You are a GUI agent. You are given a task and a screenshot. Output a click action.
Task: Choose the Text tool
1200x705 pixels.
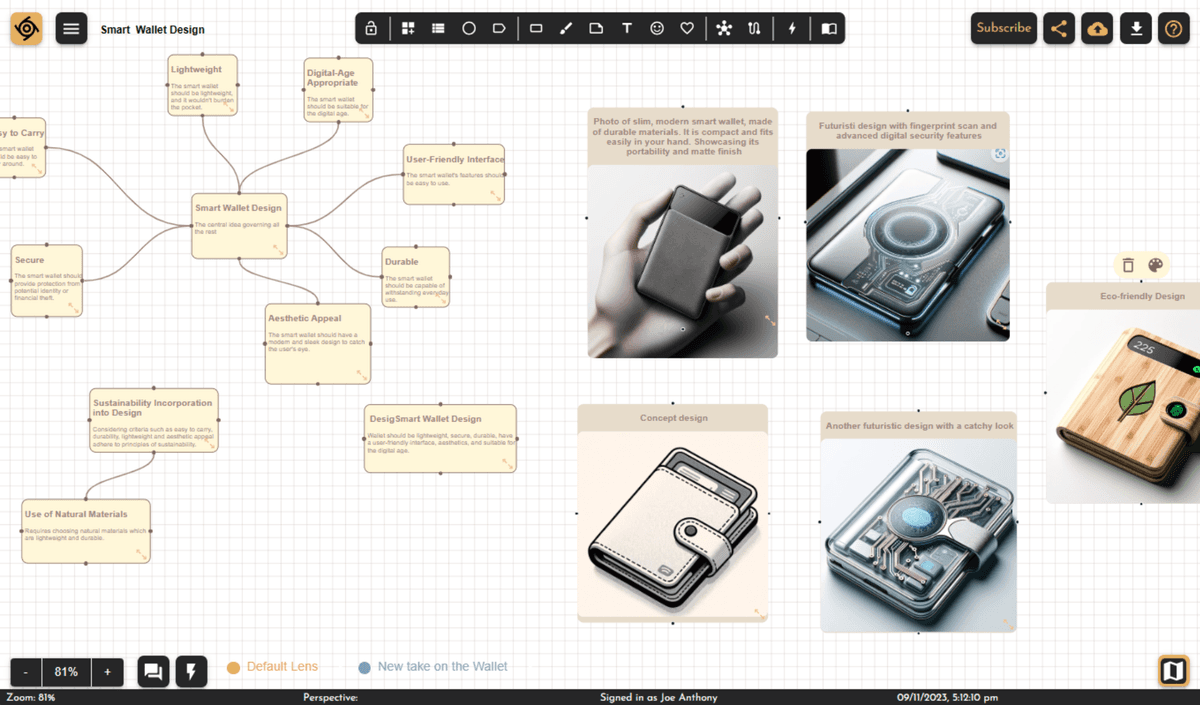(x=626, y=29)
